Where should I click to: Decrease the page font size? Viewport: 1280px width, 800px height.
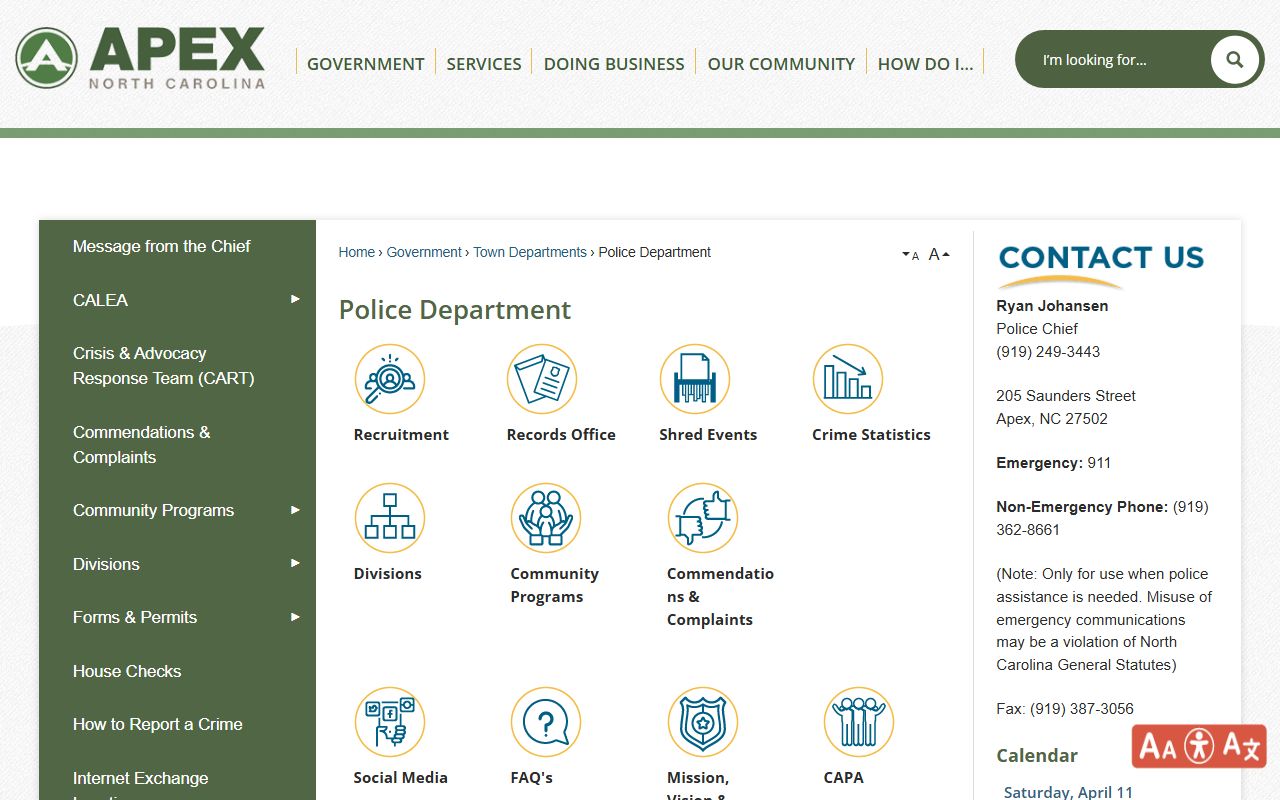pyautogui.click(x=910, y=256)
